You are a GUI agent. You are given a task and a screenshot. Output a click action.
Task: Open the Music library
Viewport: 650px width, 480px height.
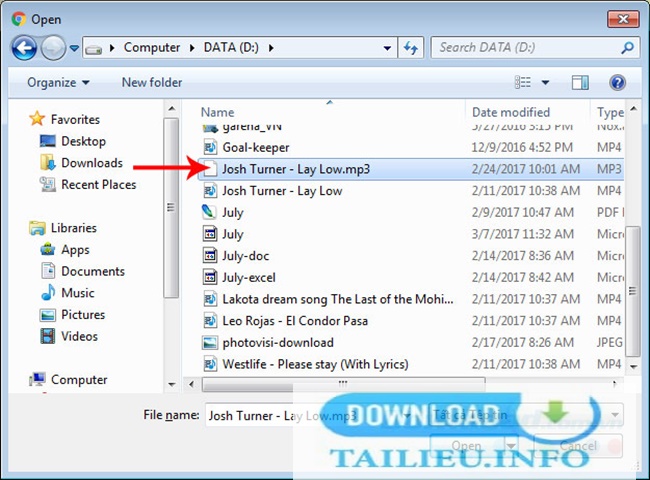pos(78,293)
